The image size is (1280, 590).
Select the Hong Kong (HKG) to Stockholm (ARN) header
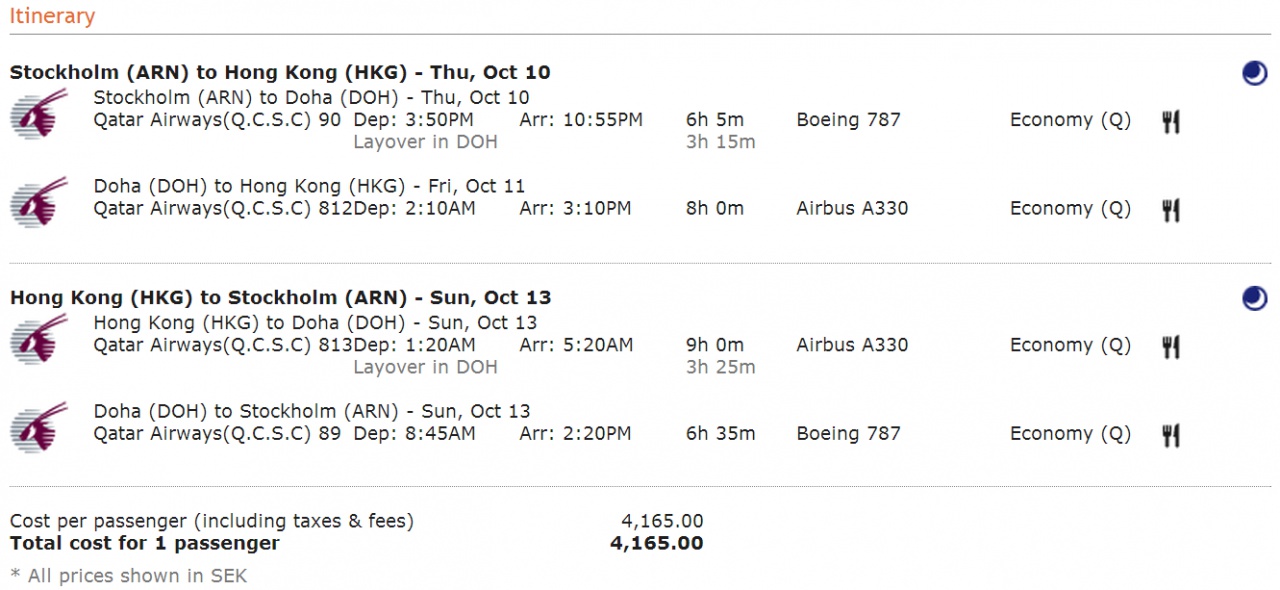[x=280, y=297]
